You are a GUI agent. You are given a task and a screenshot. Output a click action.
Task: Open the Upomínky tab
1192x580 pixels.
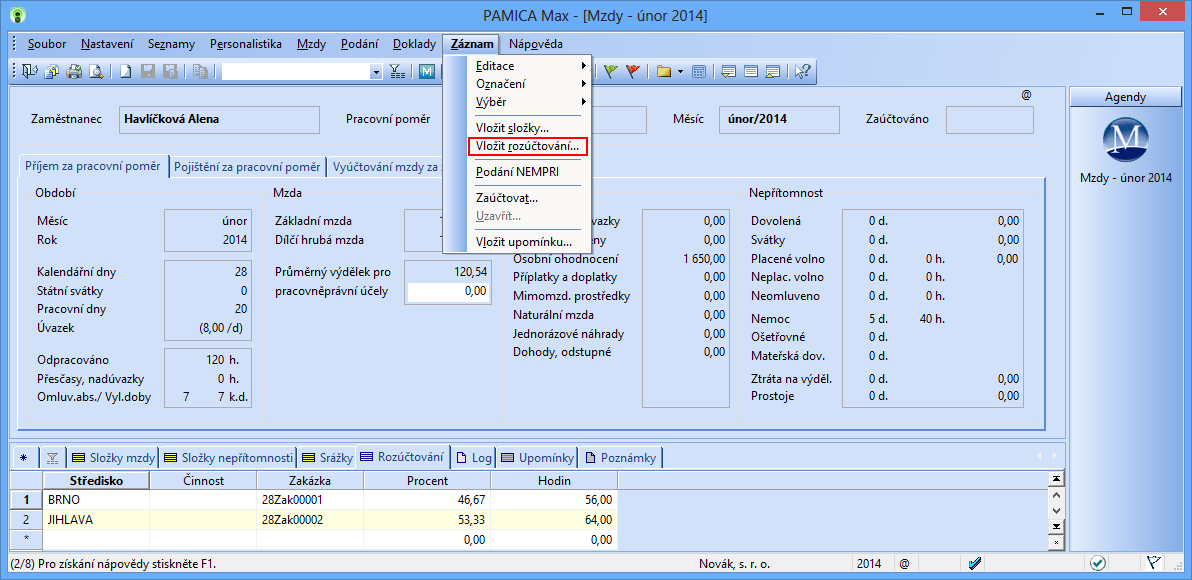[x=537, y=458]
